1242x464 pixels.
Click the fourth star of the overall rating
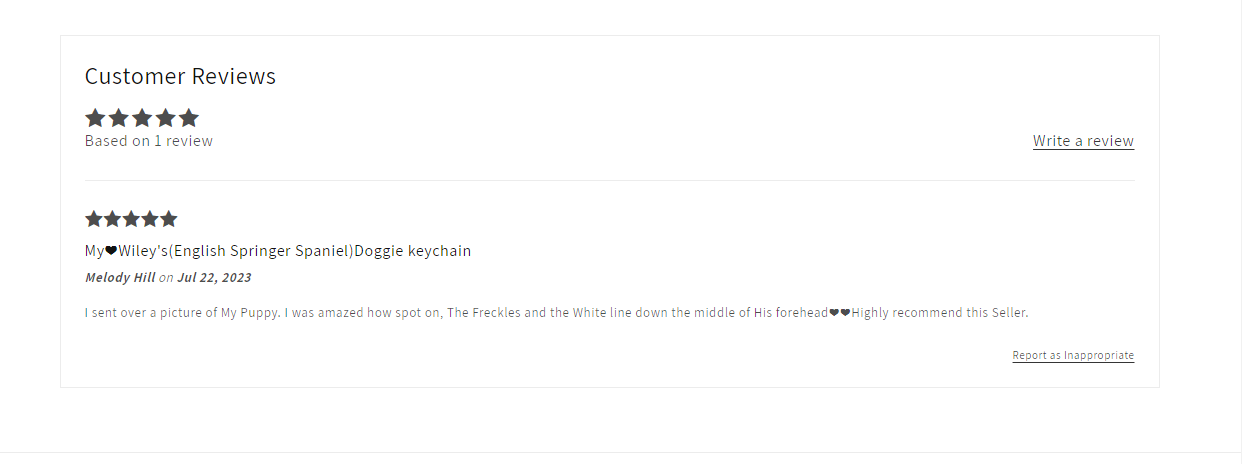(x=166, y=118)
